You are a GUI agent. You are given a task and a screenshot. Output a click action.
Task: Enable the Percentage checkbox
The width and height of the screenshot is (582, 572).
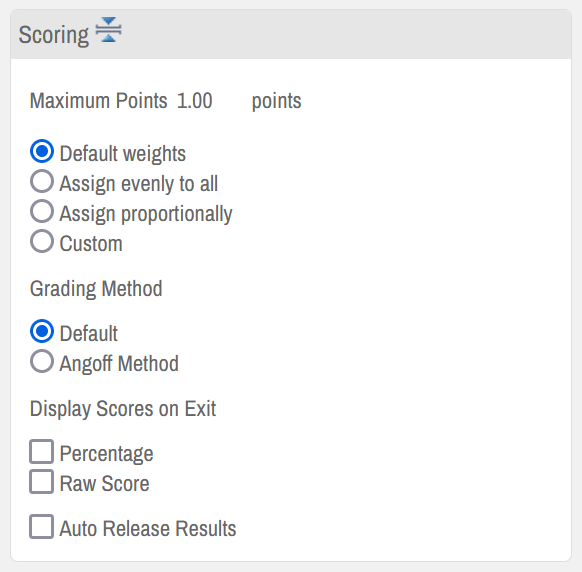[x=42, y=451]
